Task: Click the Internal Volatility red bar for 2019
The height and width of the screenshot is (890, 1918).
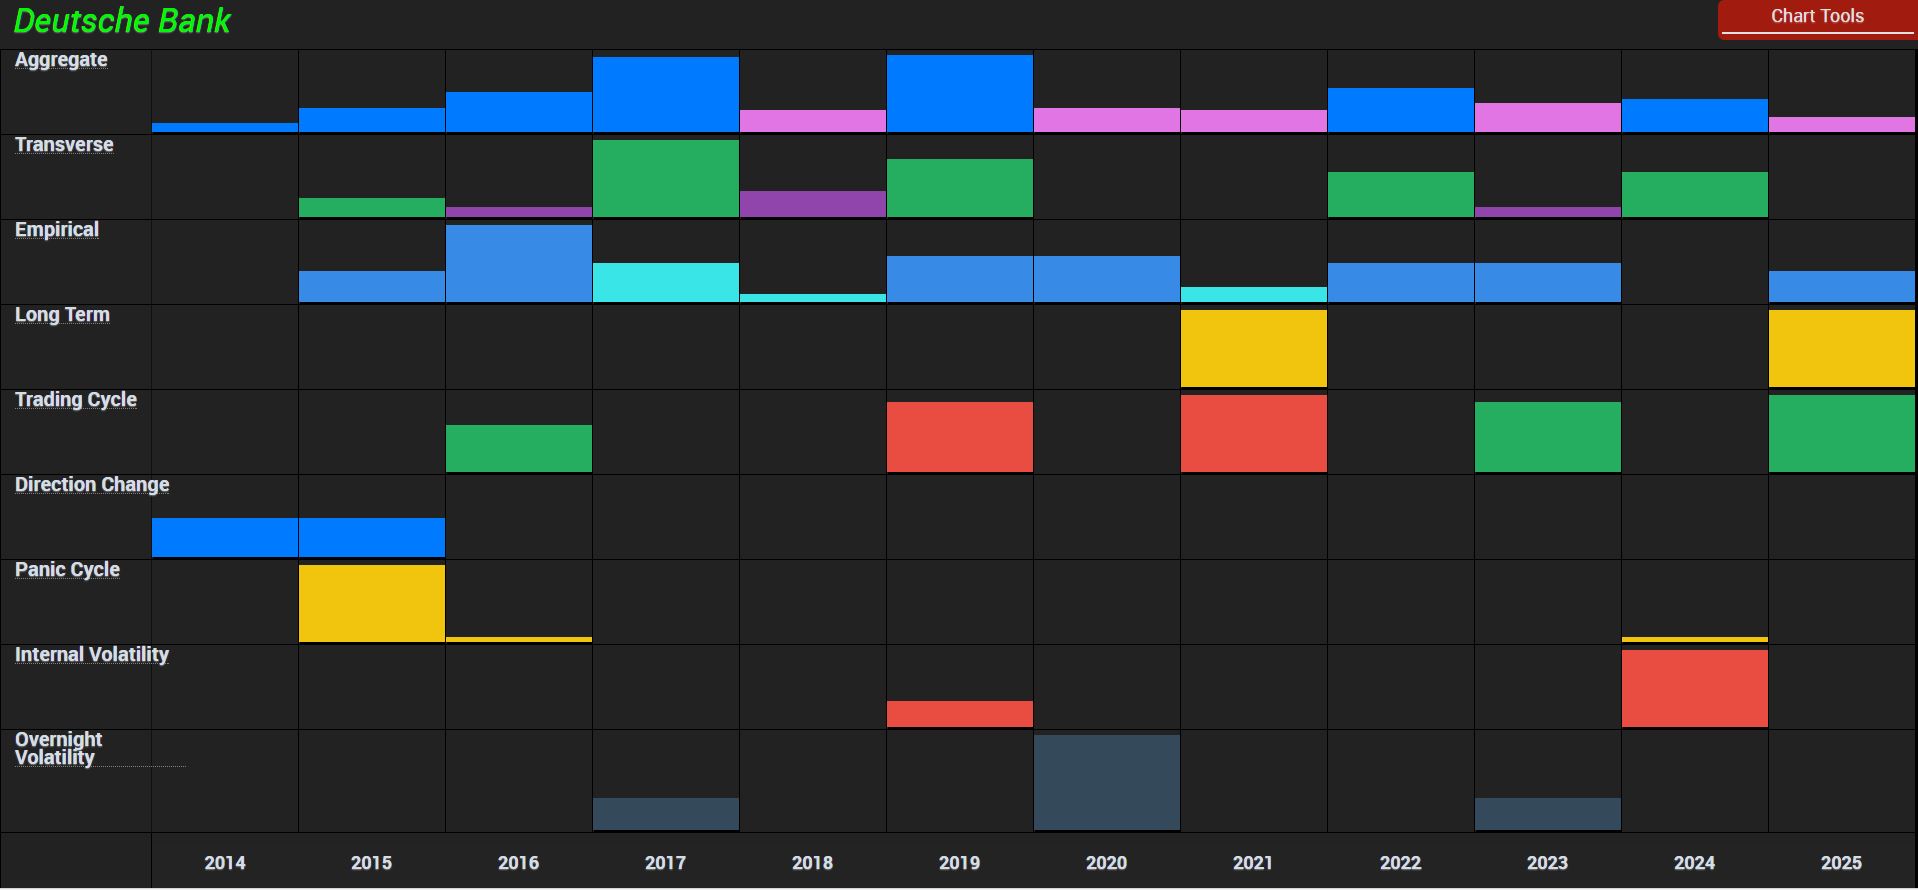Action: (960, 714)
